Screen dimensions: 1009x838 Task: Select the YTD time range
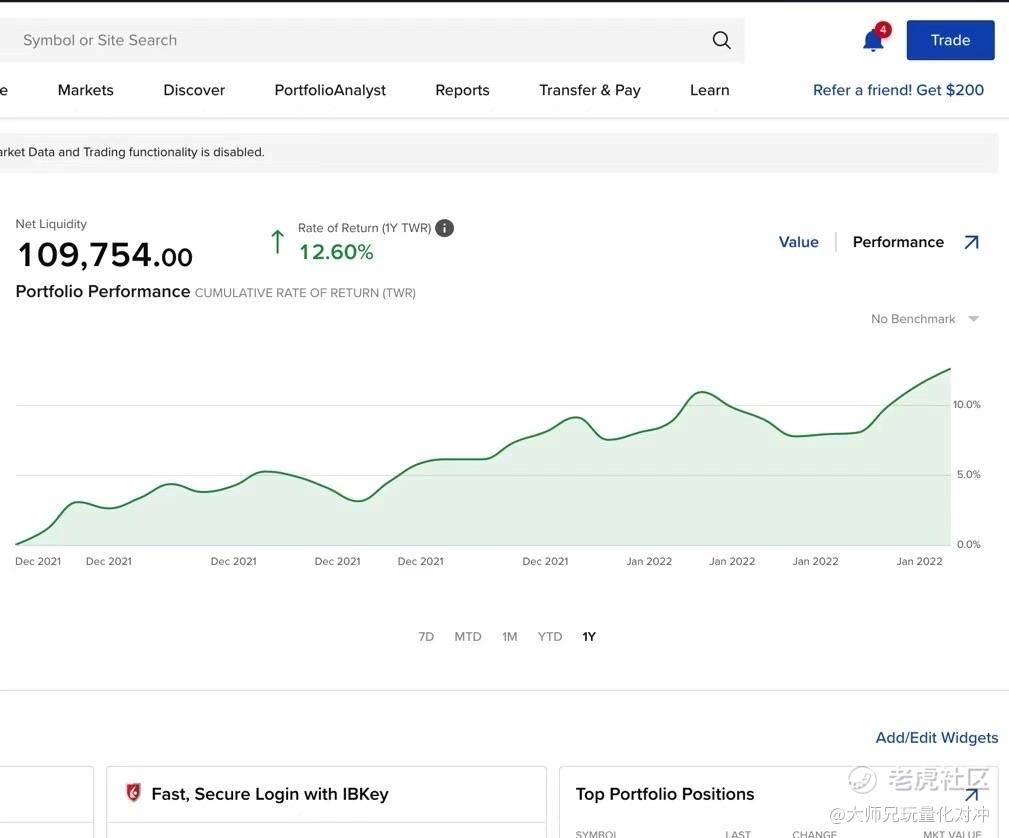(550, 637)
